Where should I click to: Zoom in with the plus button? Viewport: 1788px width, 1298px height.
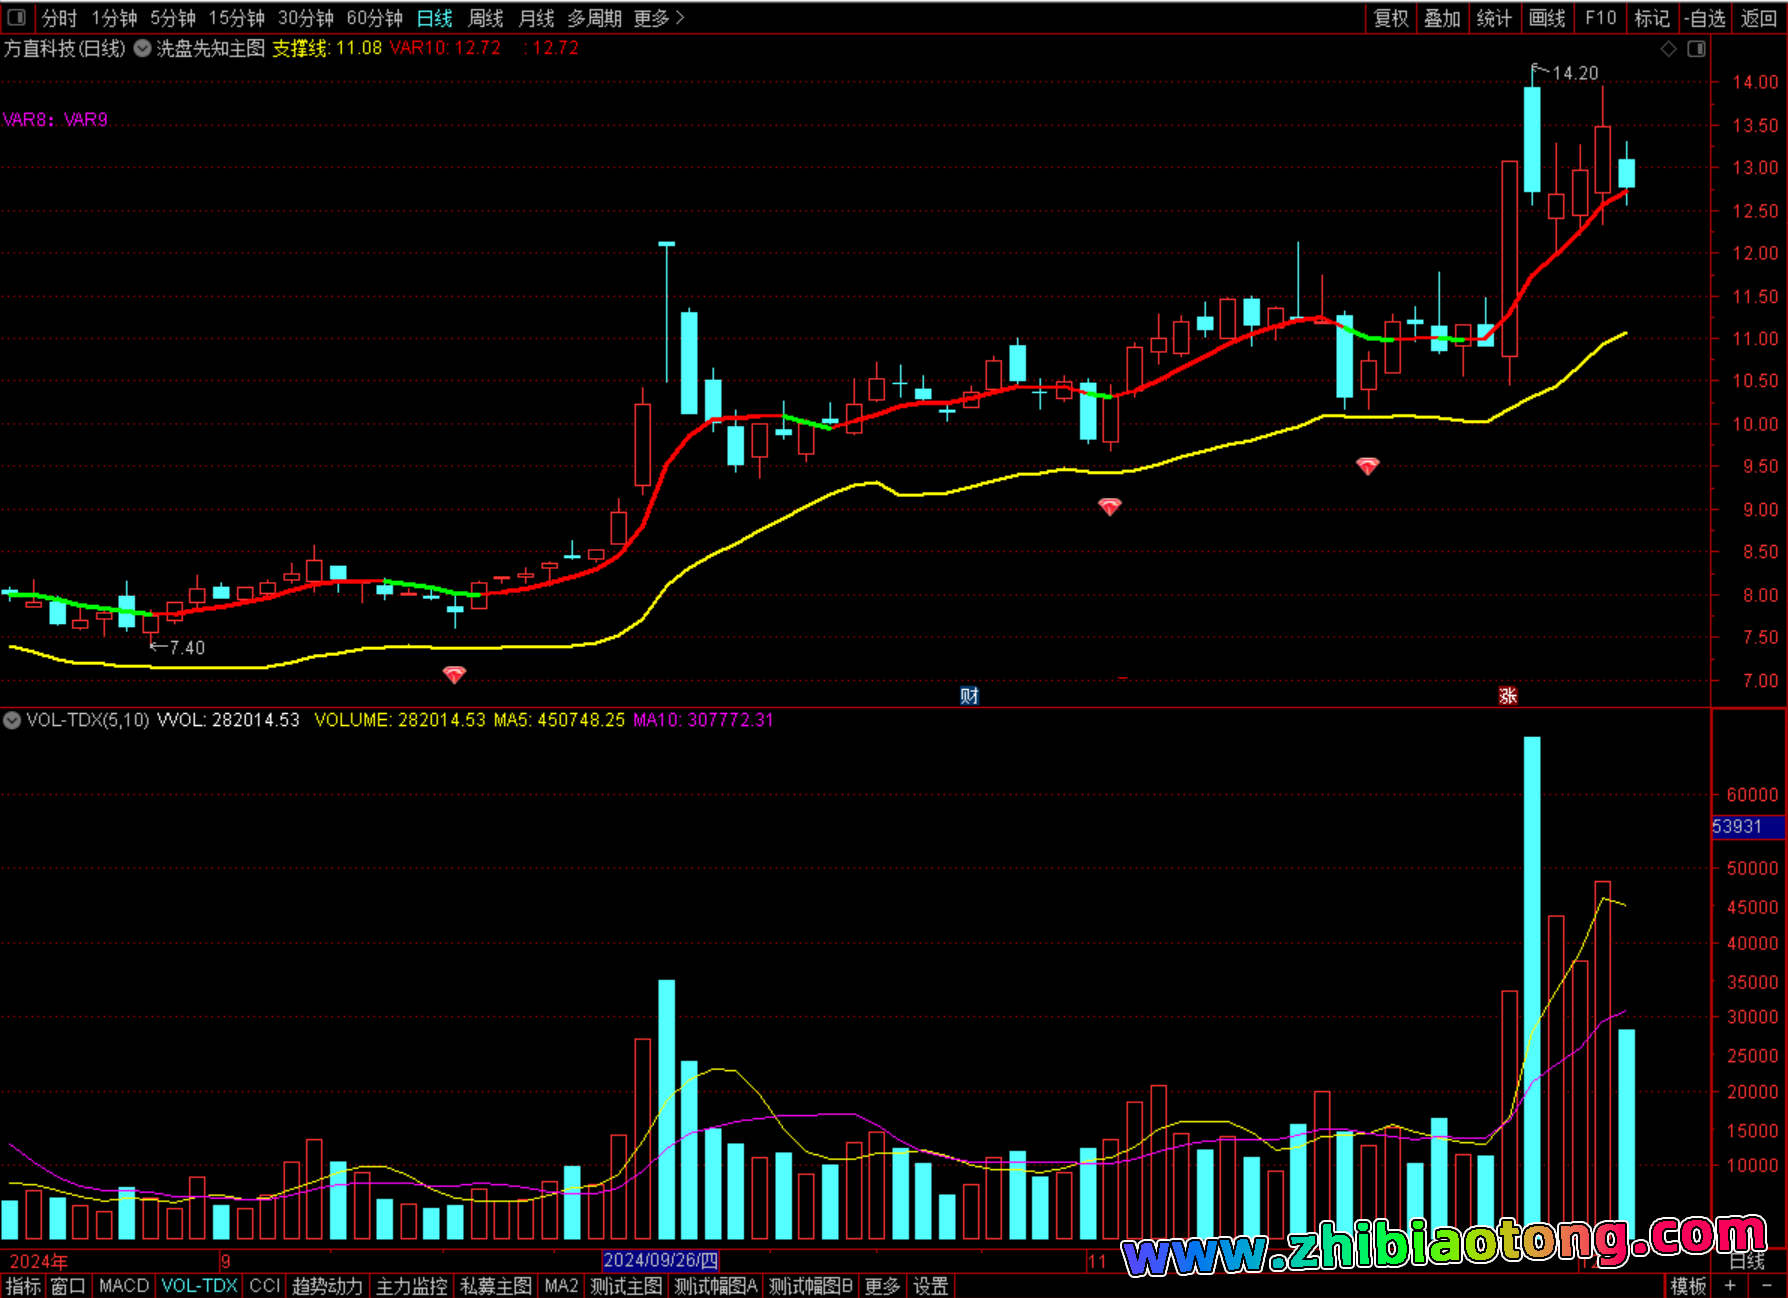[1730, 1285]
